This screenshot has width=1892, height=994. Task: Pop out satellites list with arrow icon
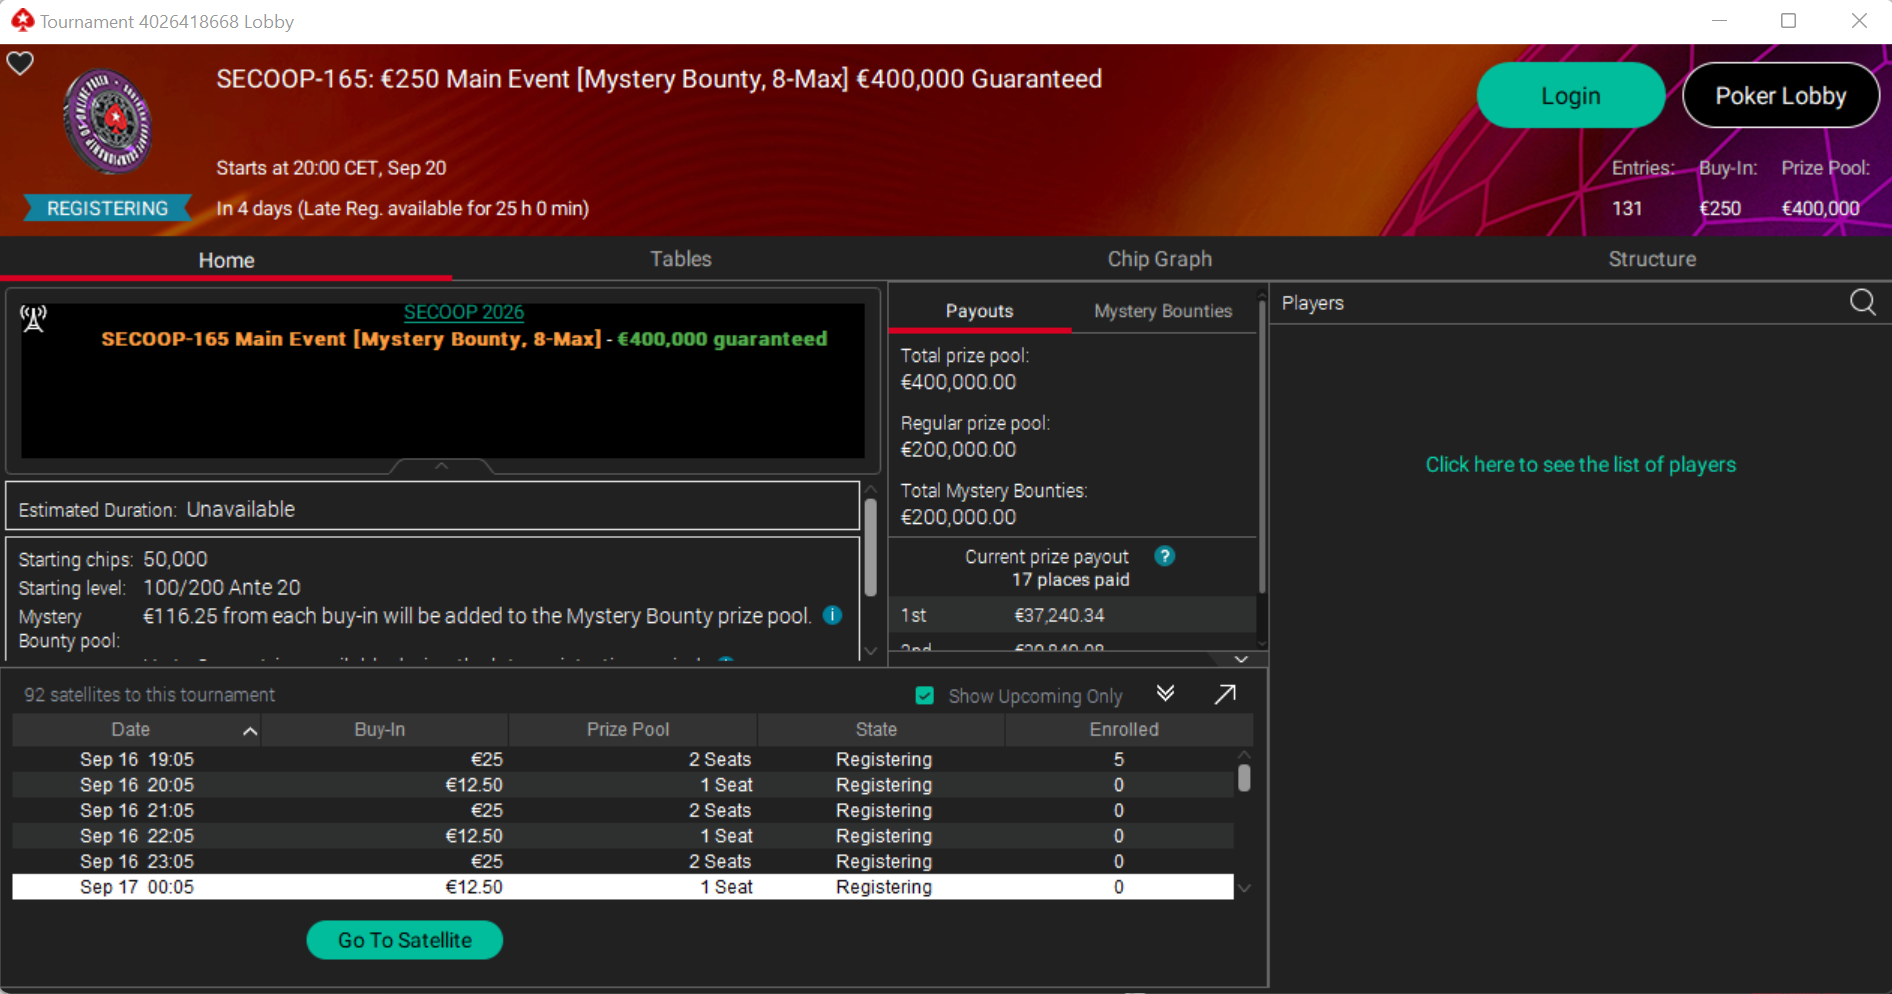coord(1225,694)
